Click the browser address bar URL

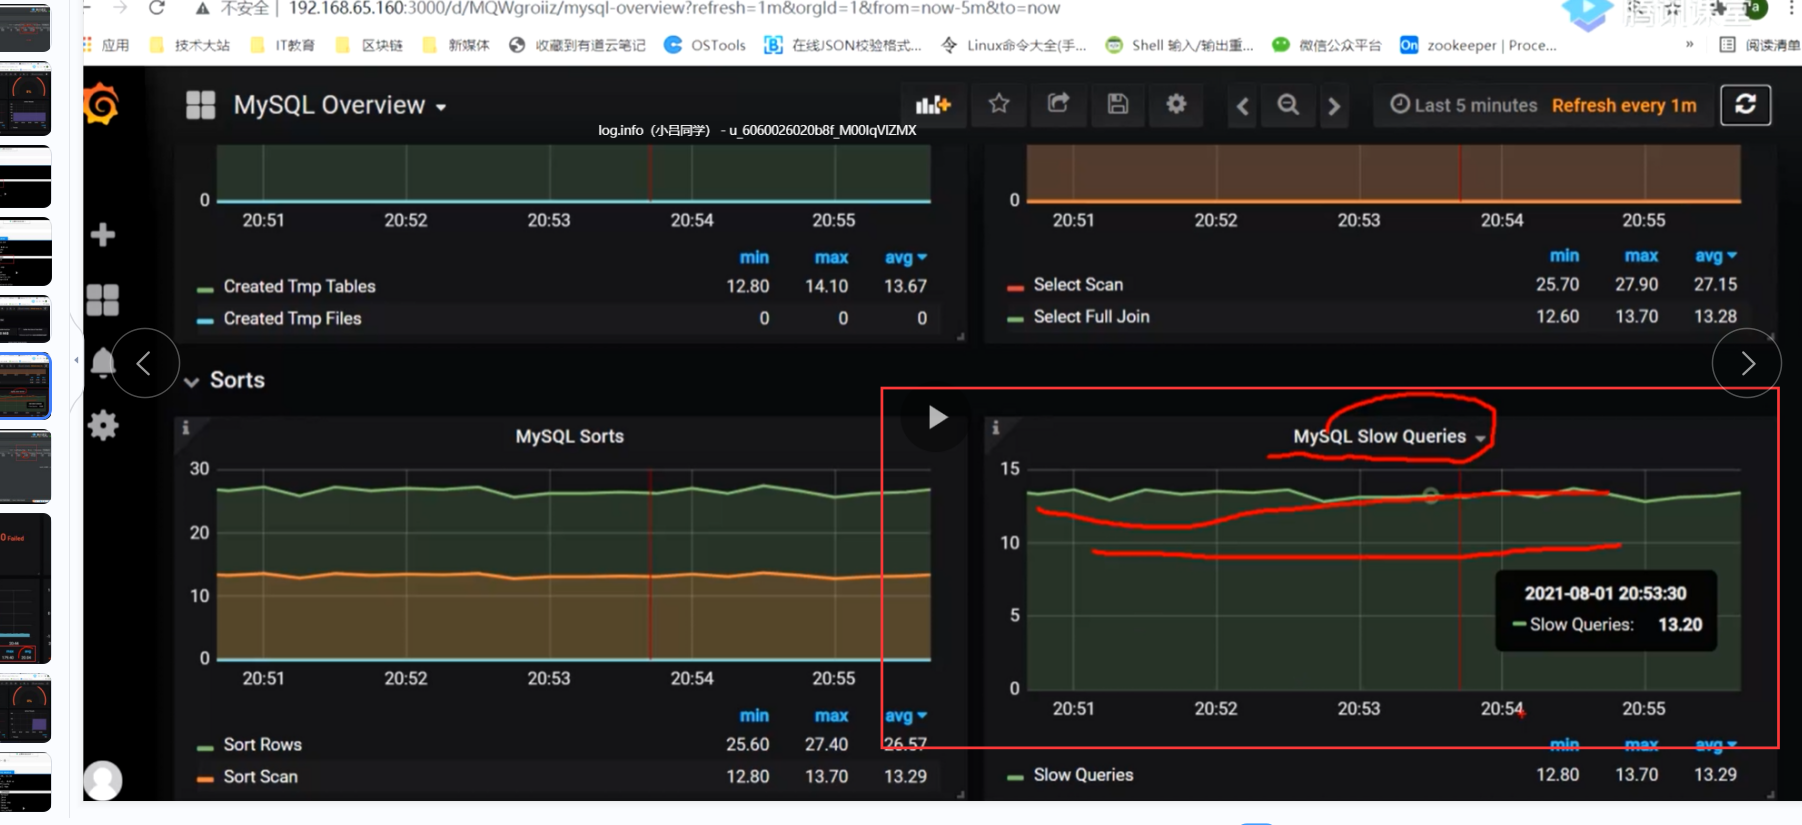tap(675, 8)
